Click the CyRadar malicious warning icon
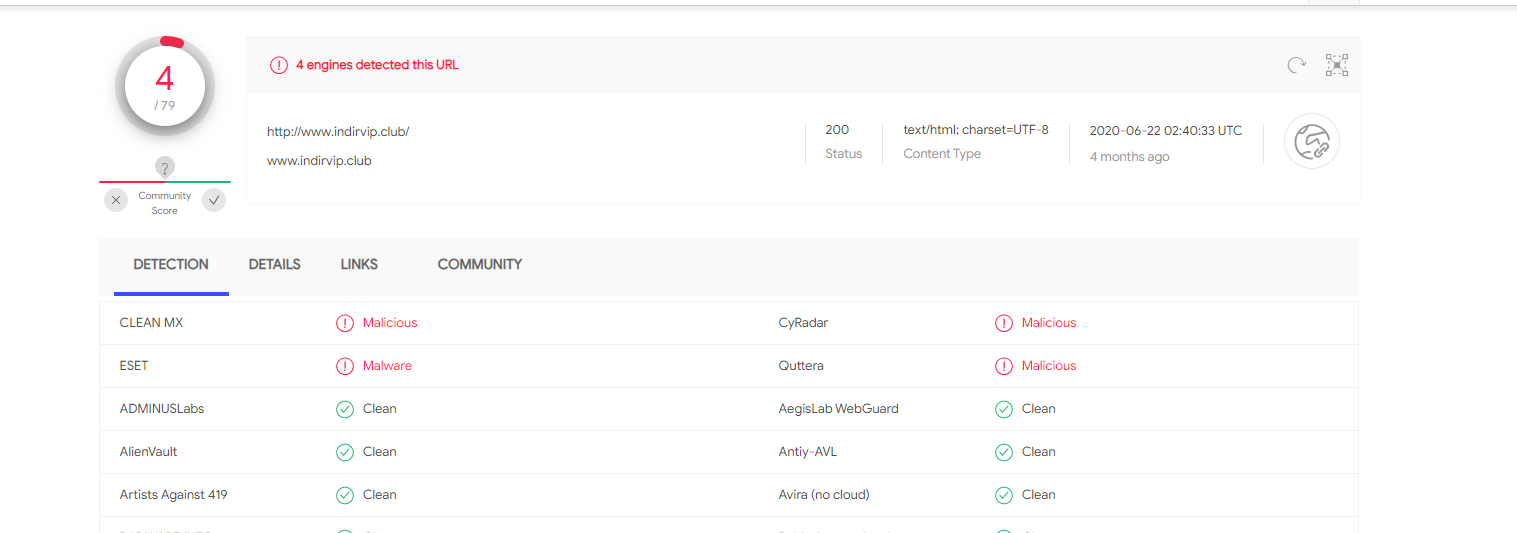The image size is (1517, 533). [1004, 323]
